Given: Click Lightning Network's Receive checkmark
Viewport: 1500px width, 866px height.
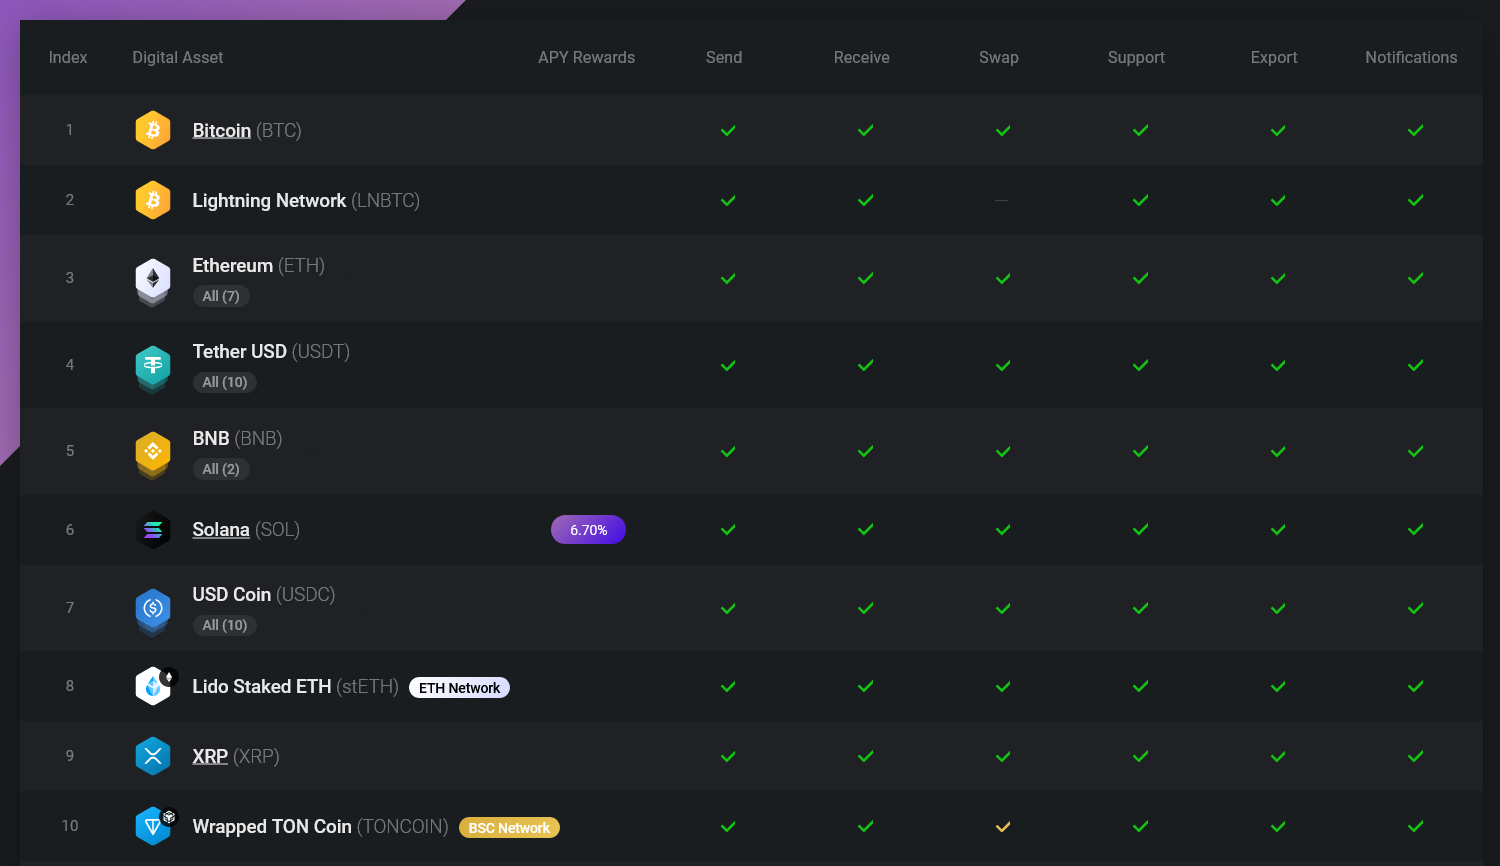Looking at the screenshot, I should coord(866,200).
